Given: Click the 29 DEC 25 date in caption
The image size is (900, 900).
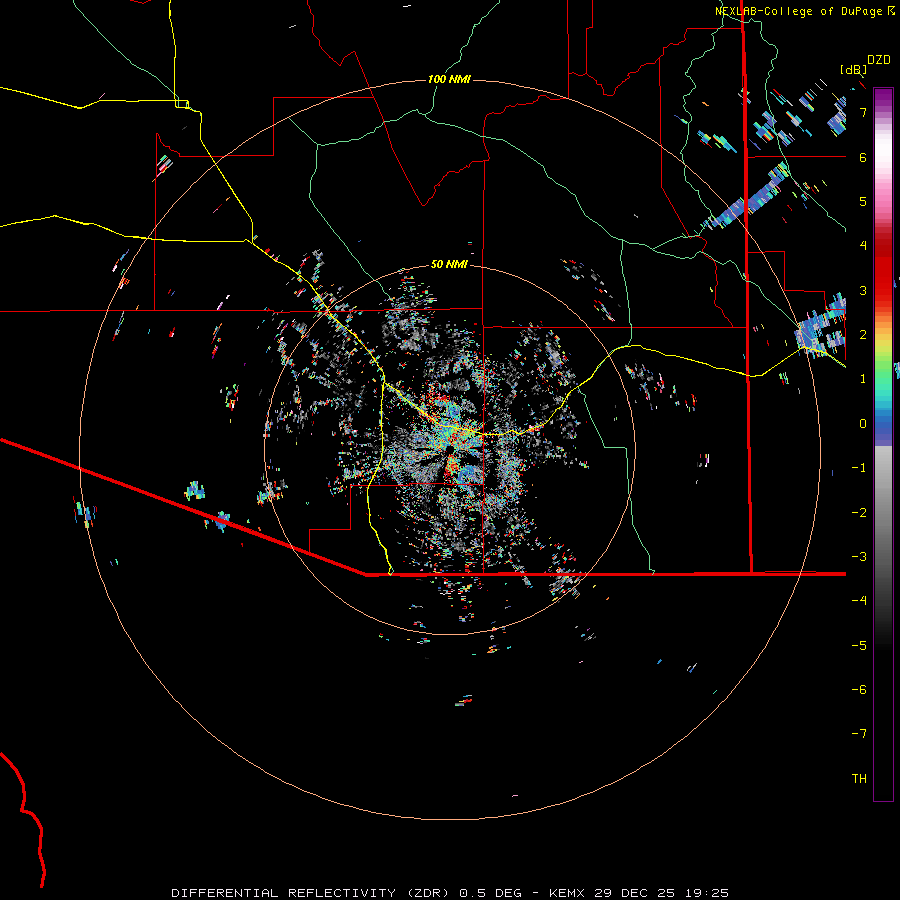Looking at the screenshot, I should 634,893.
